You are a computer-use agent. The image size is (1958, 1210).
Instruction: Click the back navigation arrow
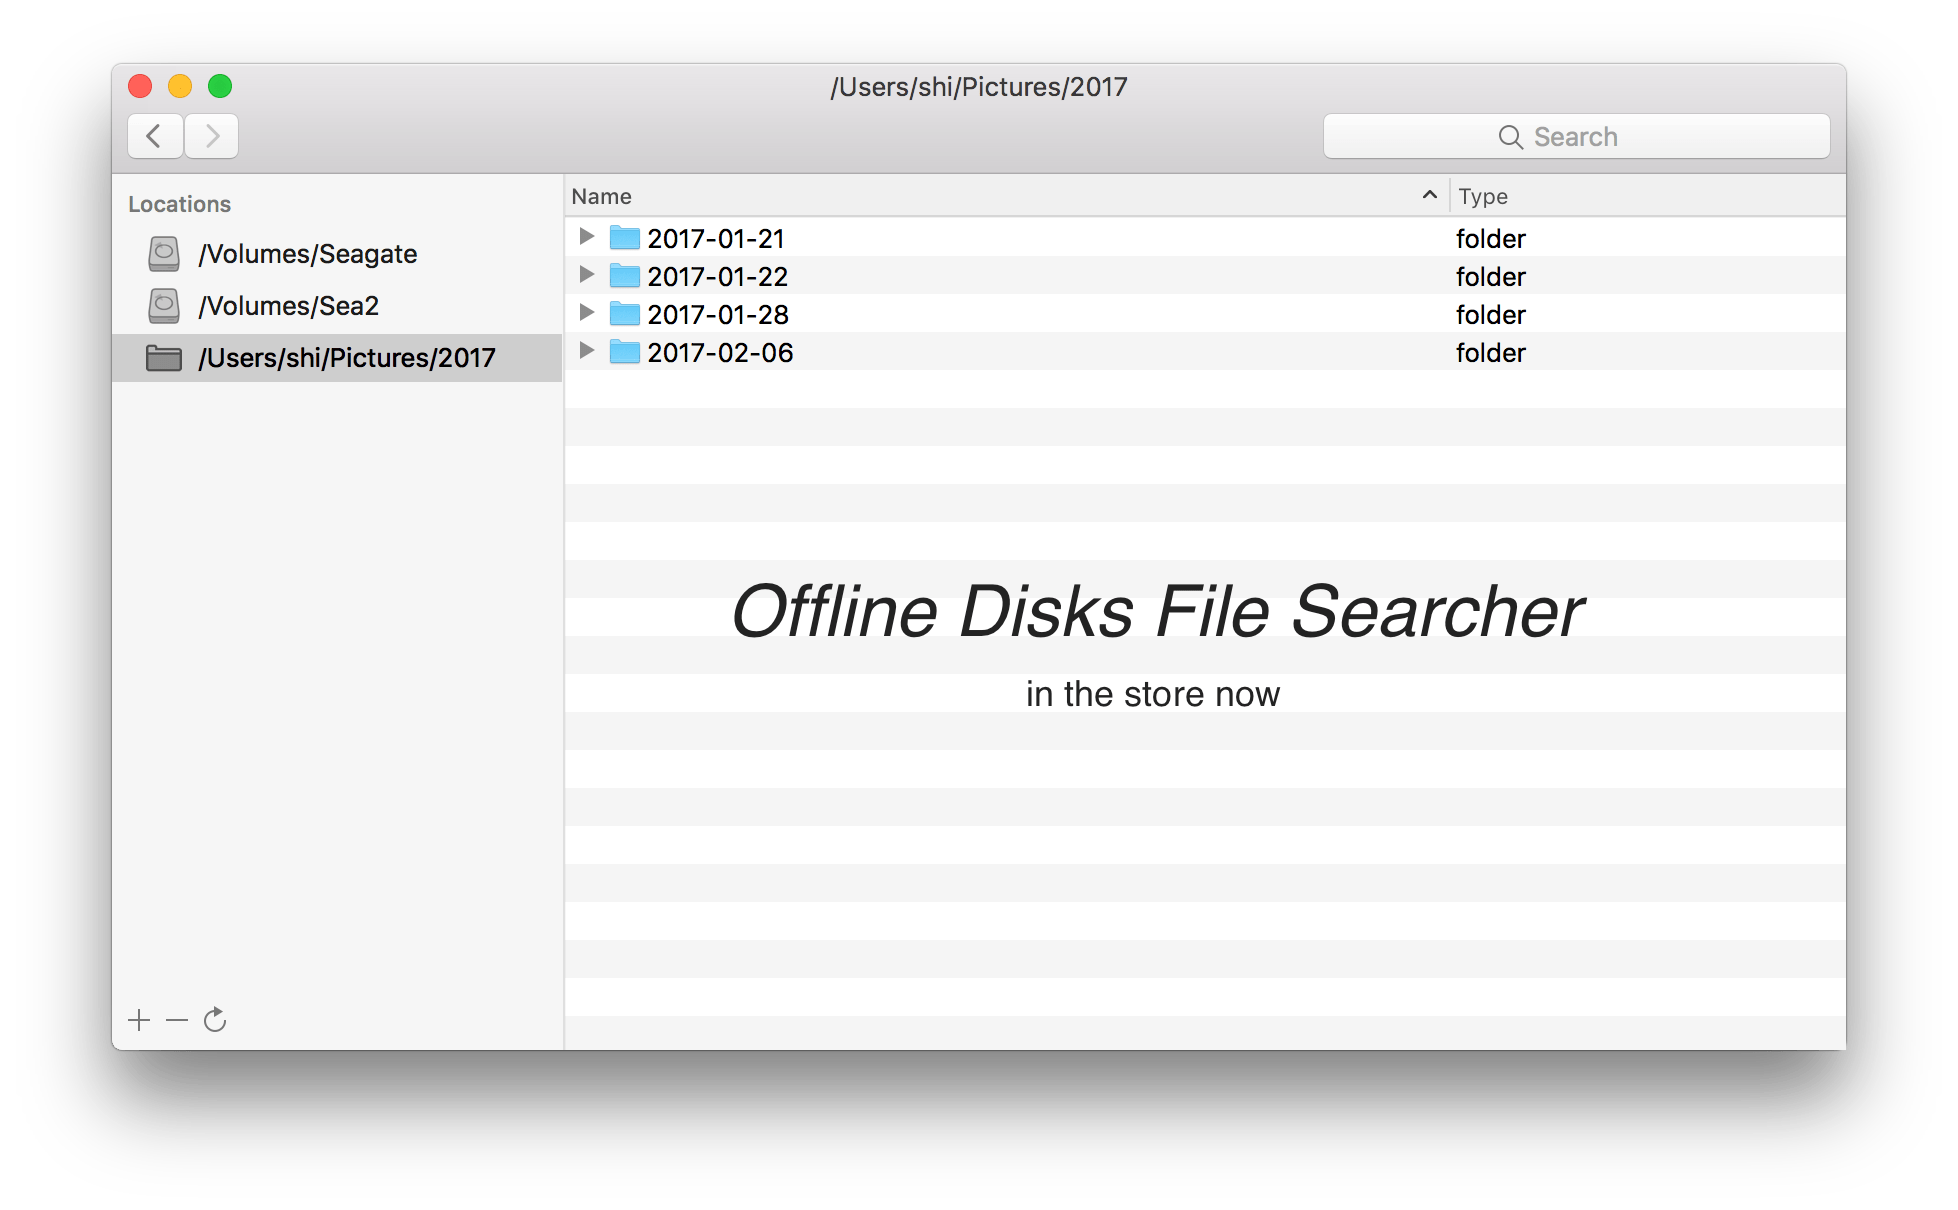tap(155, 136)
